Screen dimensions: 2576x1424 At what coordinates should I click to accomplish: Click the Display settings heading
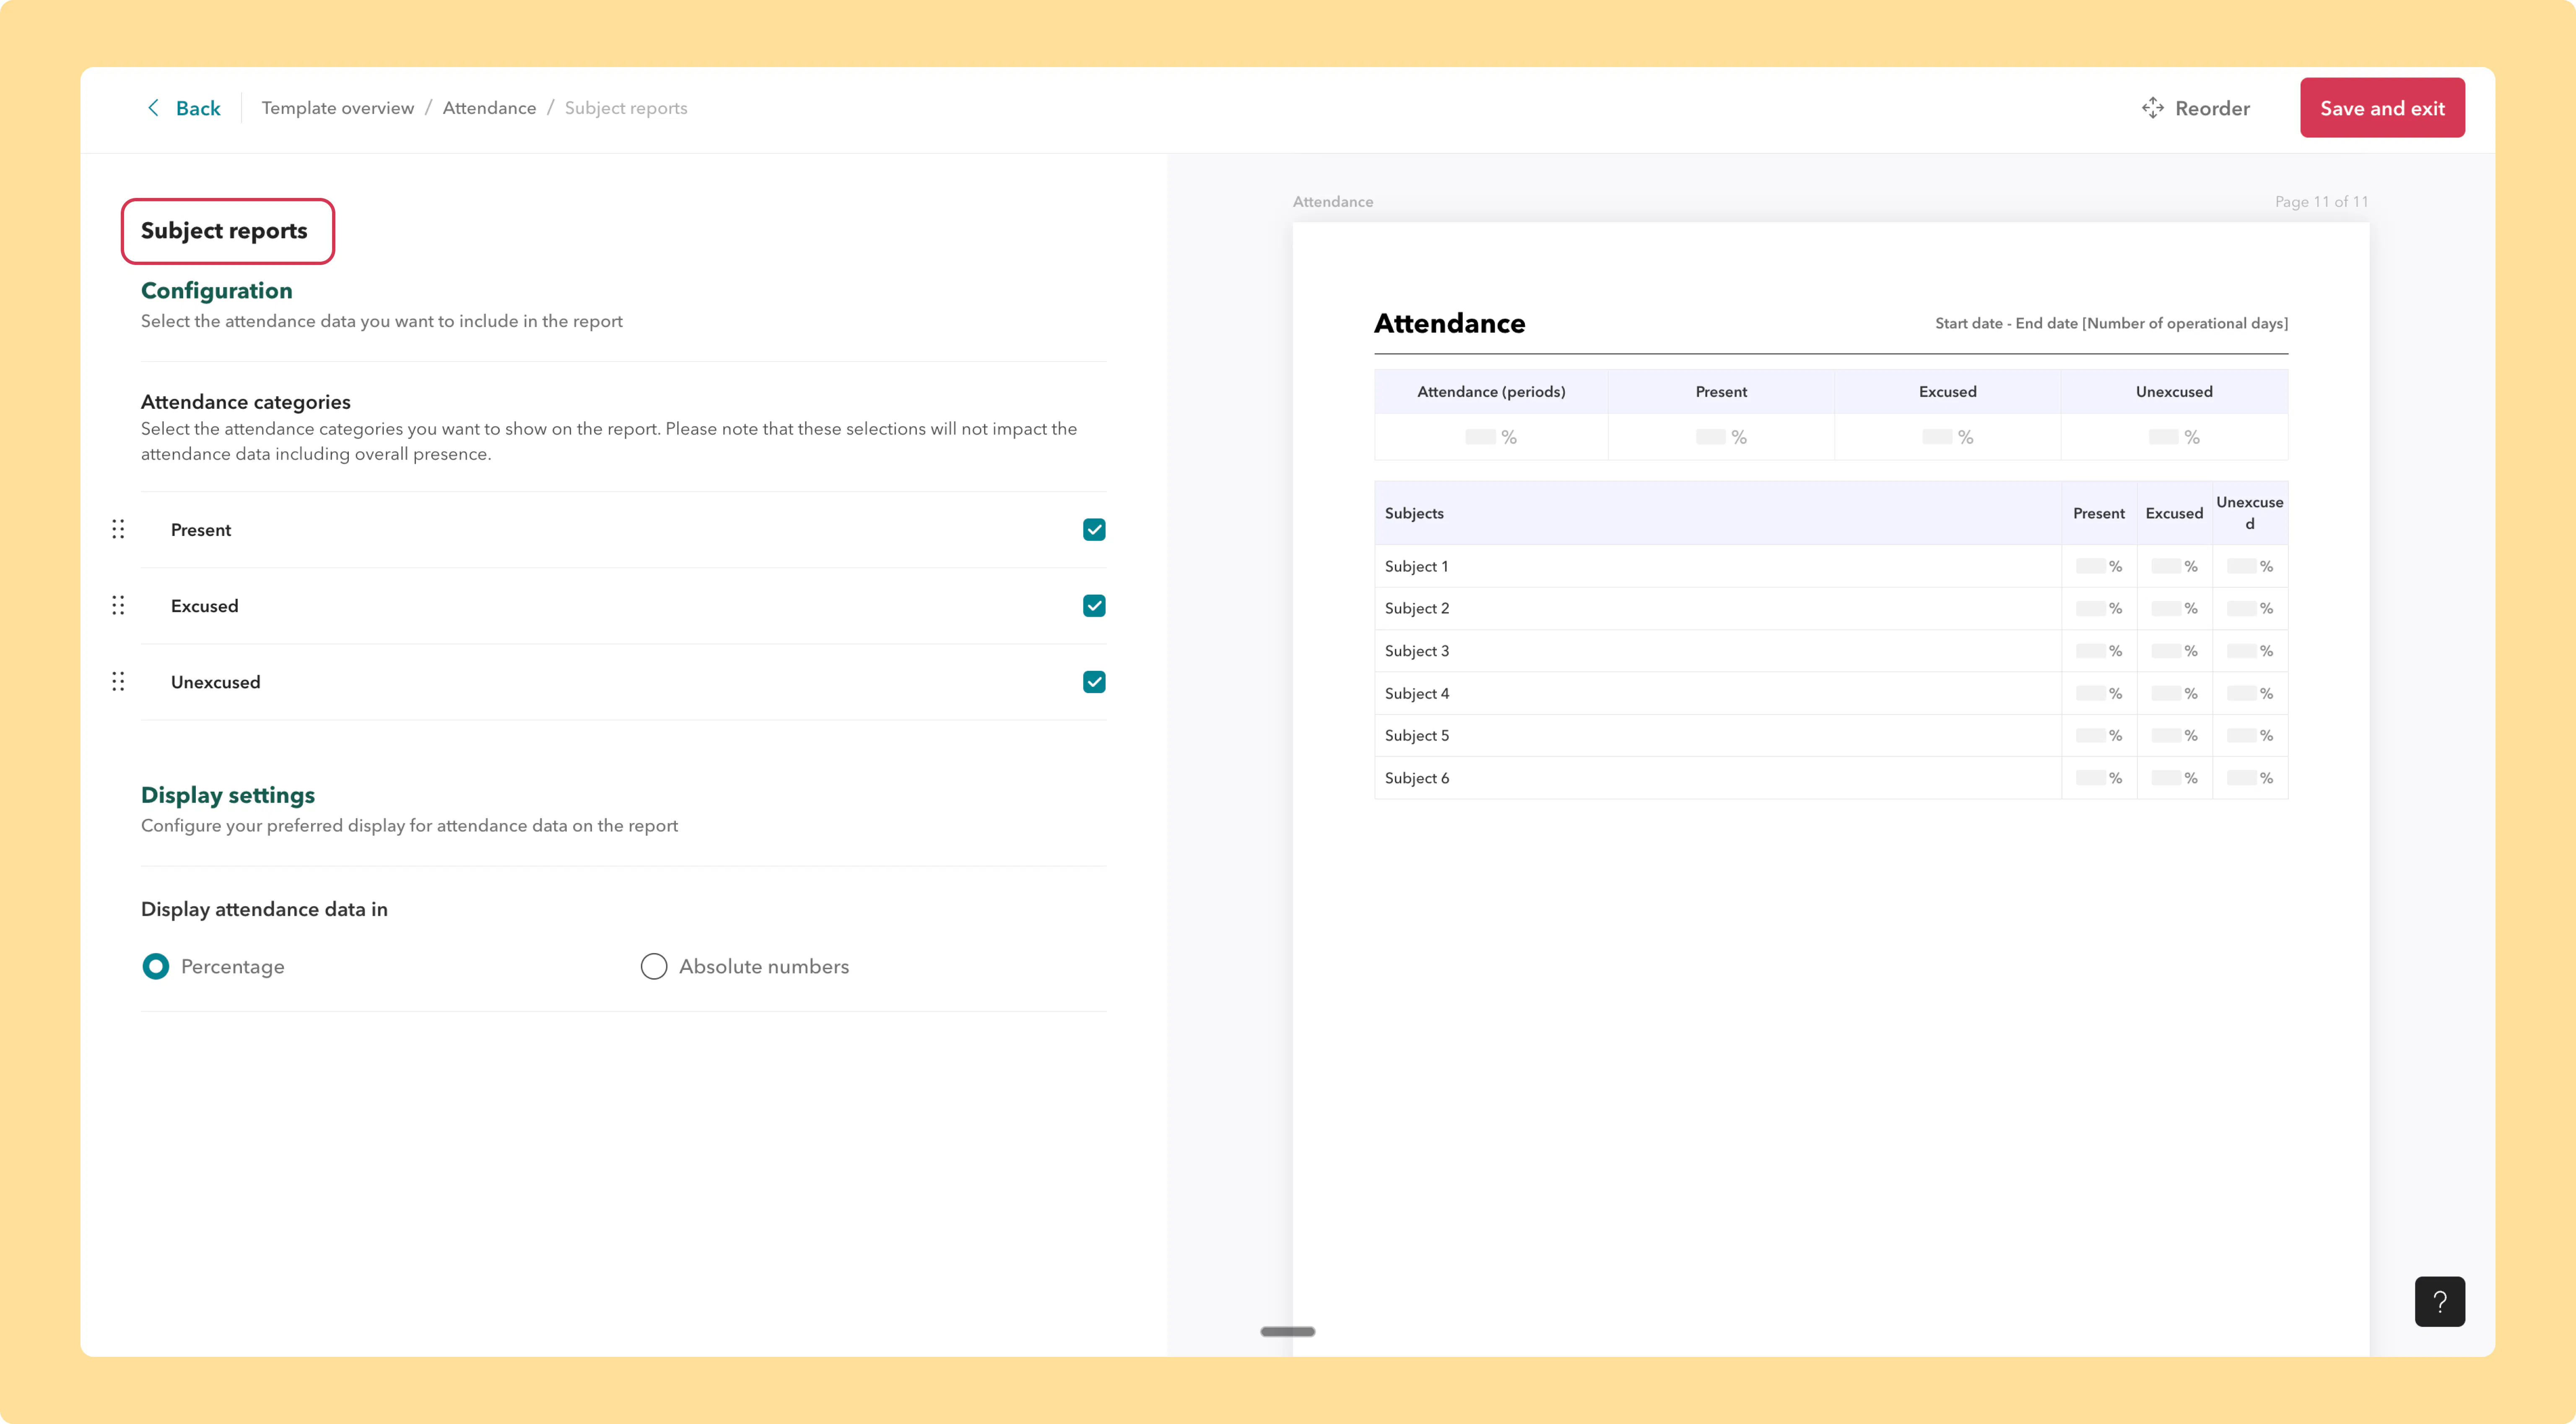[x=228, y=795]
